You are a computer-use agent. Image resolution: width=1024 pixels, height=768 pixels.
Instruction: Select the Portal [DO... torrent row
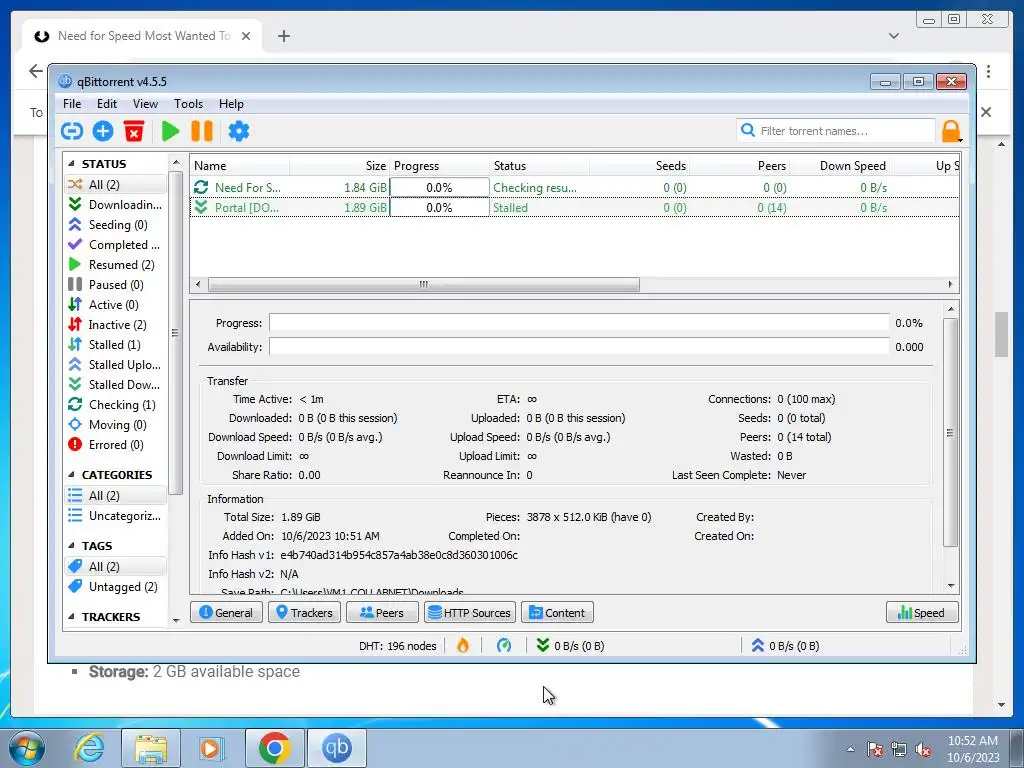(574, 208)
